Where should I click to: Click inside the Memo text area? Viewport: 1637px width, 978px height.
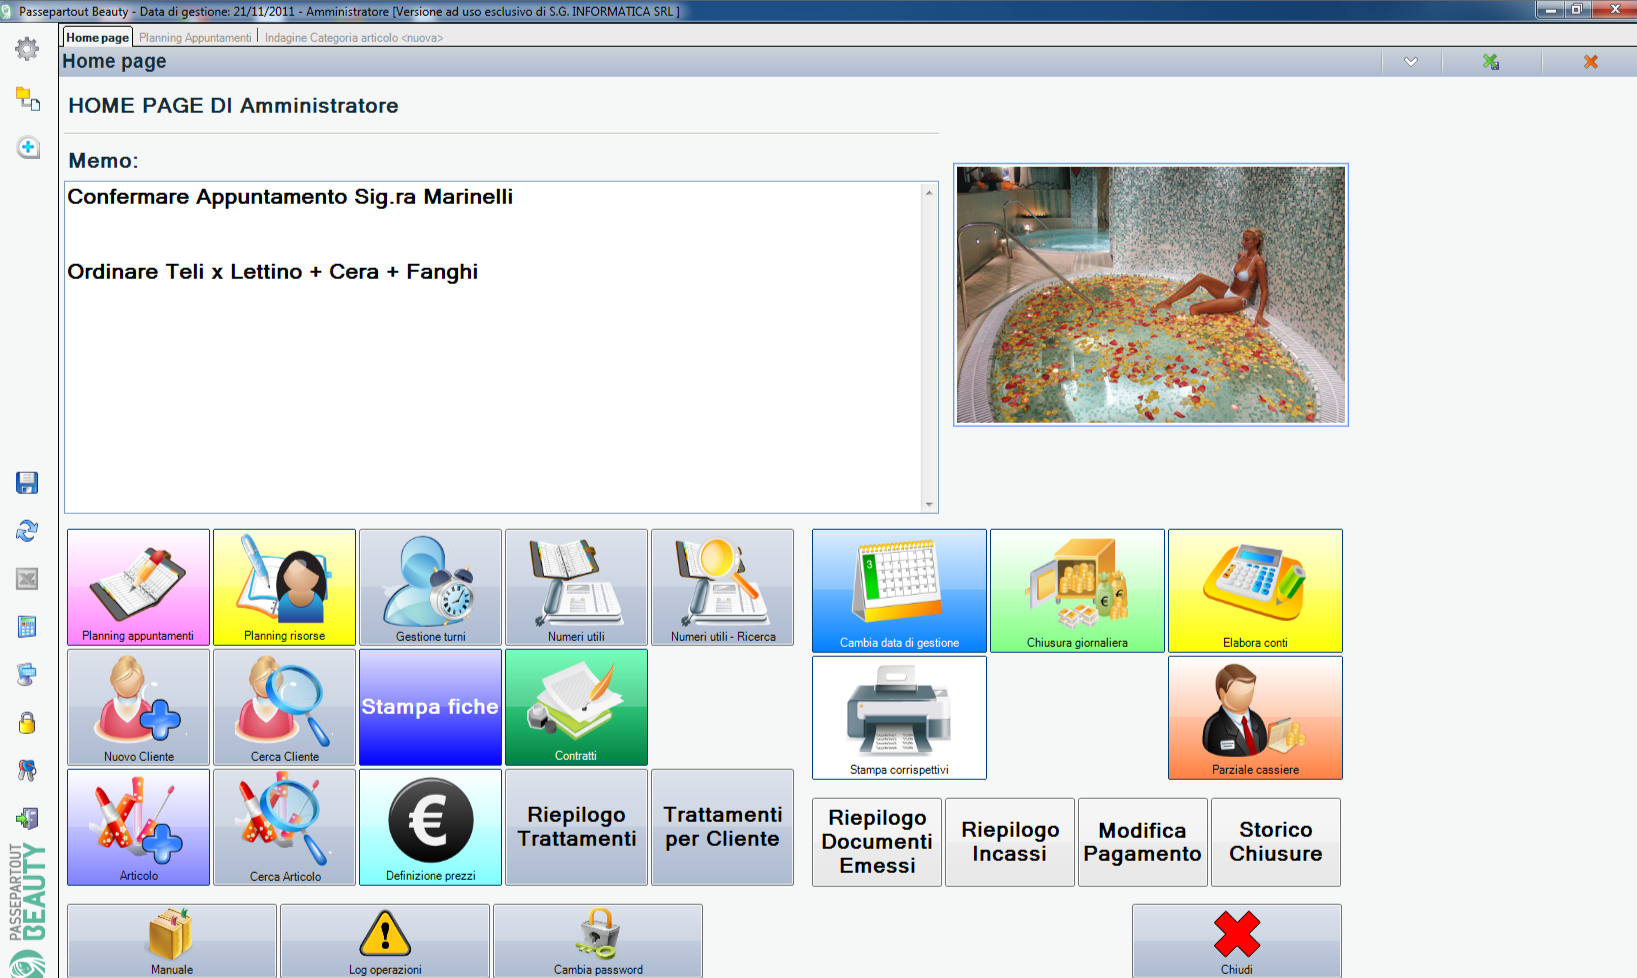tap(495, 380)
